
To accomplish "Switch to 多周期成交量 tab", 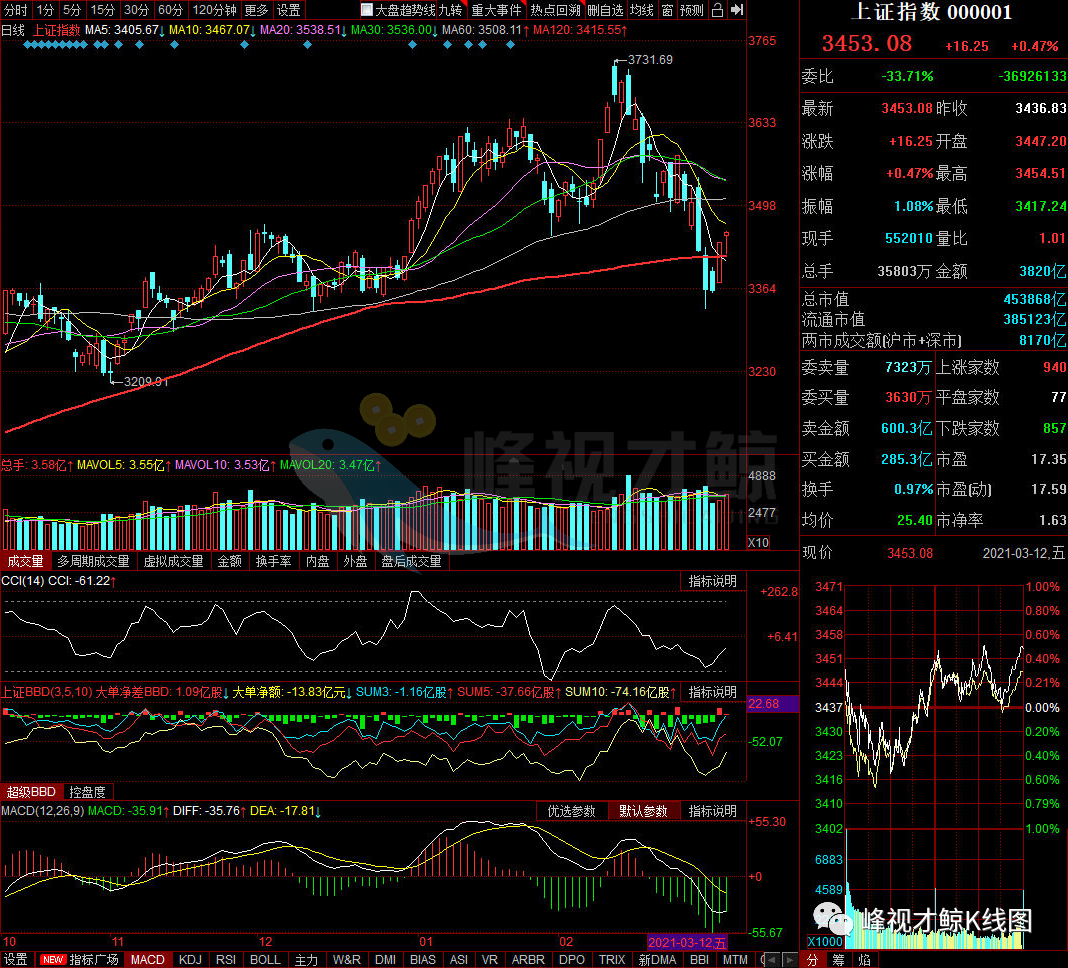I will click(93, 561).
